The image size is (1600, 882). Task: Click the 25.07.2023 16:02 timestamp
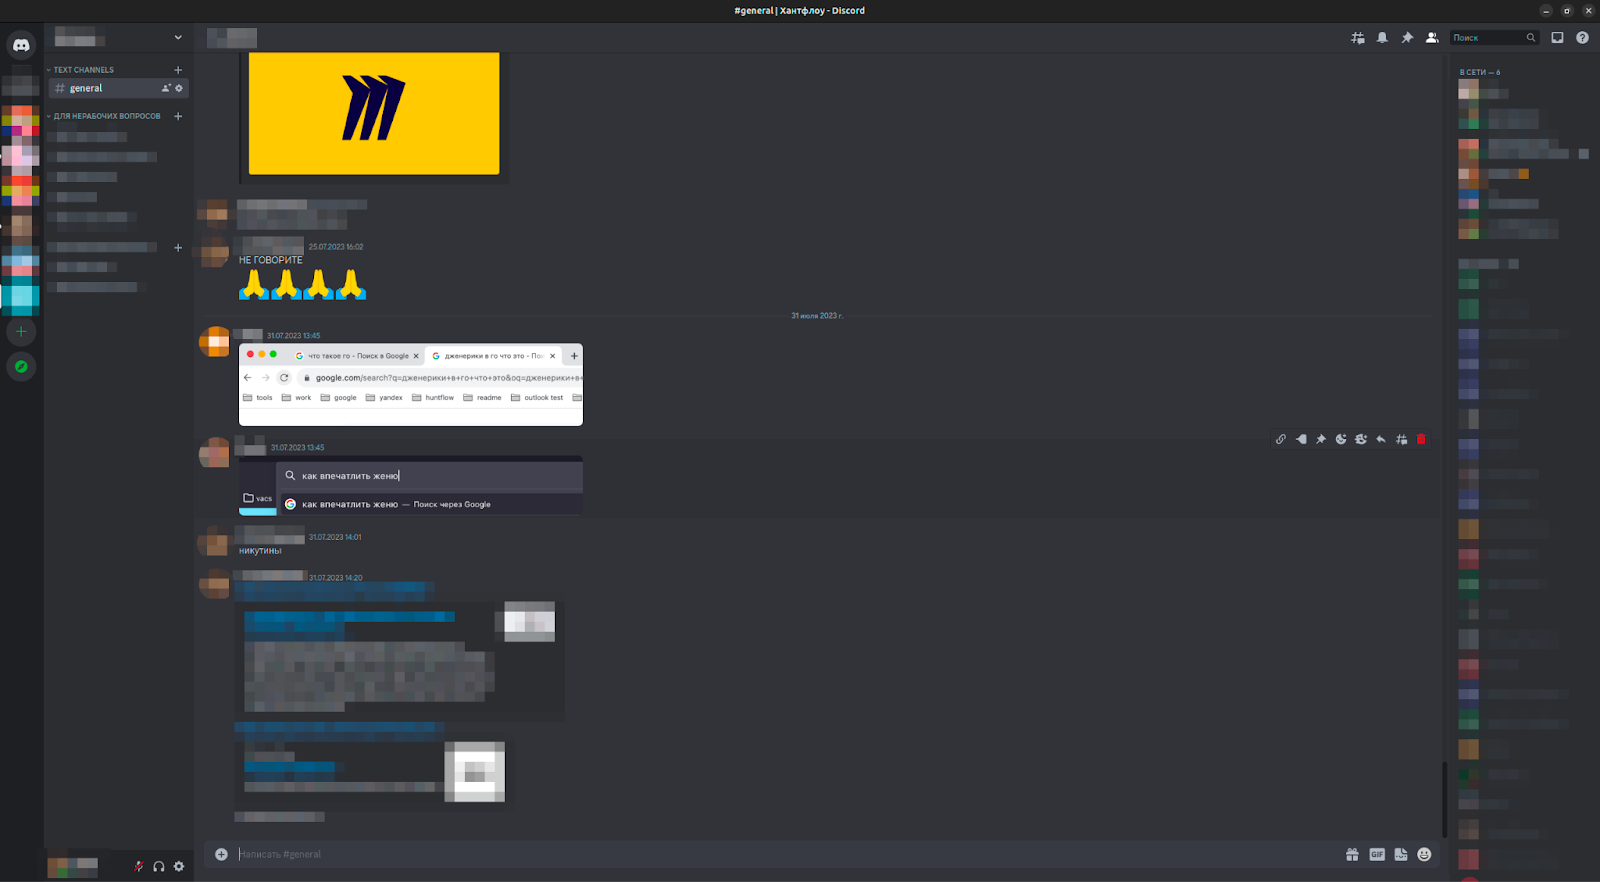(x=336, y=247)
